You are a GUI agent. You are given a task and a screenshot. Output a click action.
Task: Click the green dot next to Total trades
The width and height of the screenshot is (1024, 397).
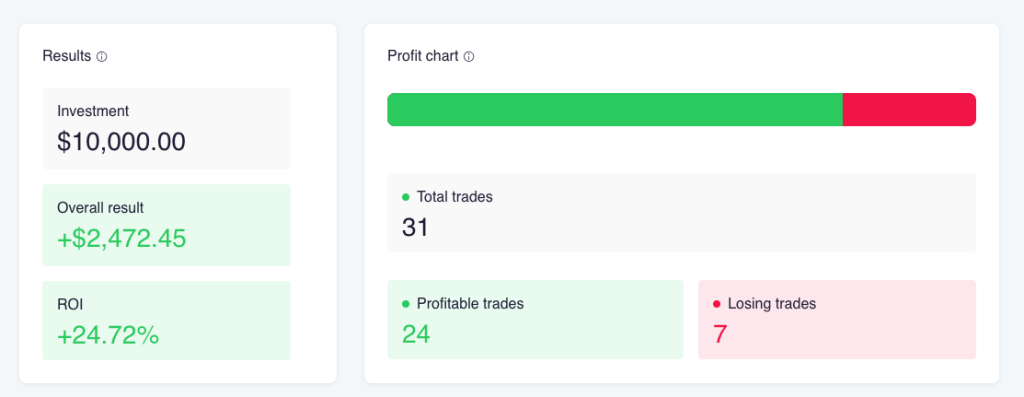point(406,197)
